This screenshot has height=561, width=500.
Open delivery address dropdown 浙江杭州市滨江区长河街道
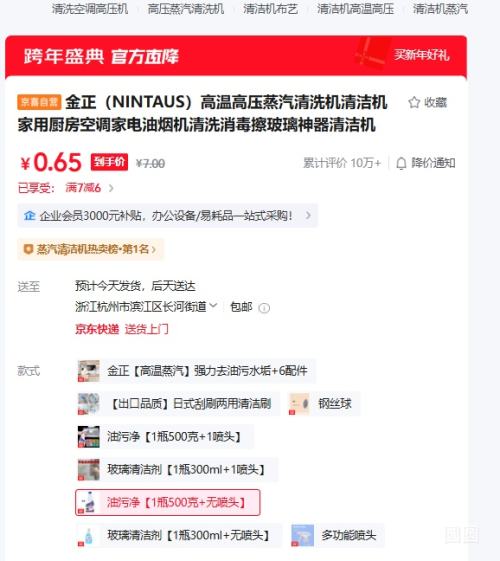[x=146, y=307]
